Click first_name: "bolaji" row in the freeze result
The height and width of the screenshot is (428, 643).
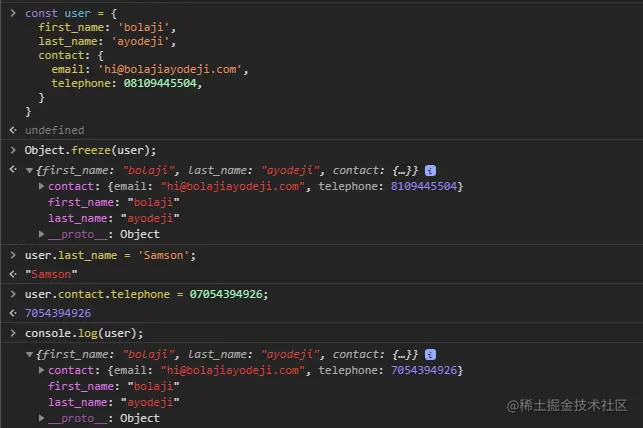point(114,203)
